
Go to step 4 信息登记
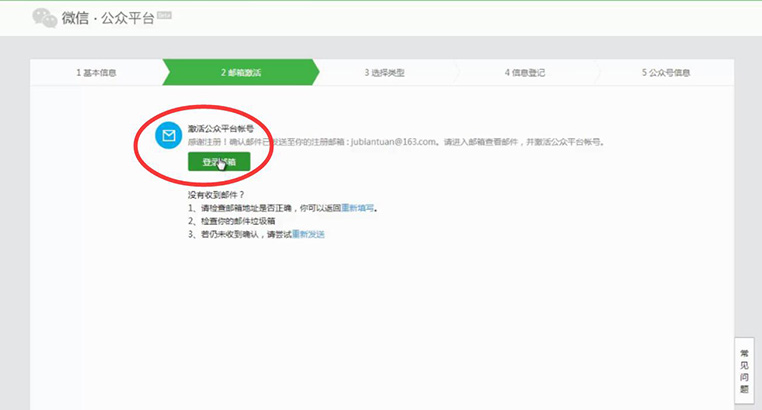[527, 73]
